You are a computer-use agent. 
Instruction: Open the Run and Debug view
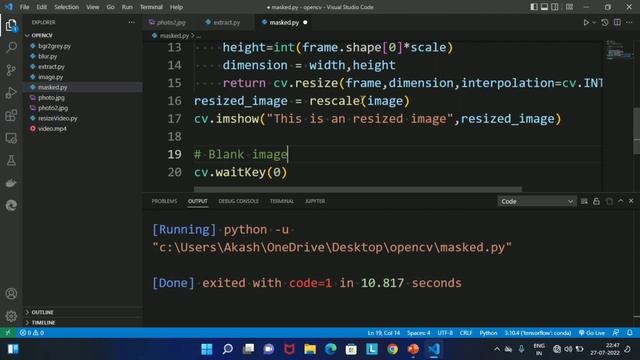(x=11, y=93)
